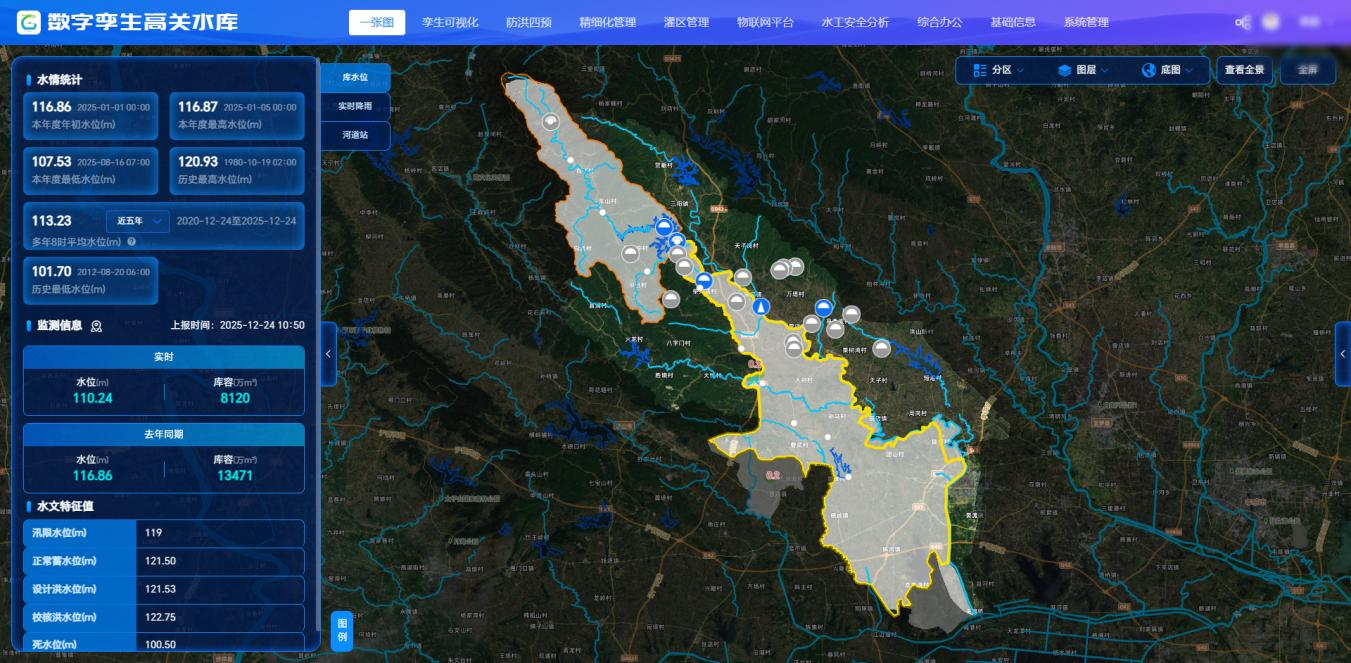
Task: Open the 近五年 period dropdown
Action: click(x=138, y=220)
